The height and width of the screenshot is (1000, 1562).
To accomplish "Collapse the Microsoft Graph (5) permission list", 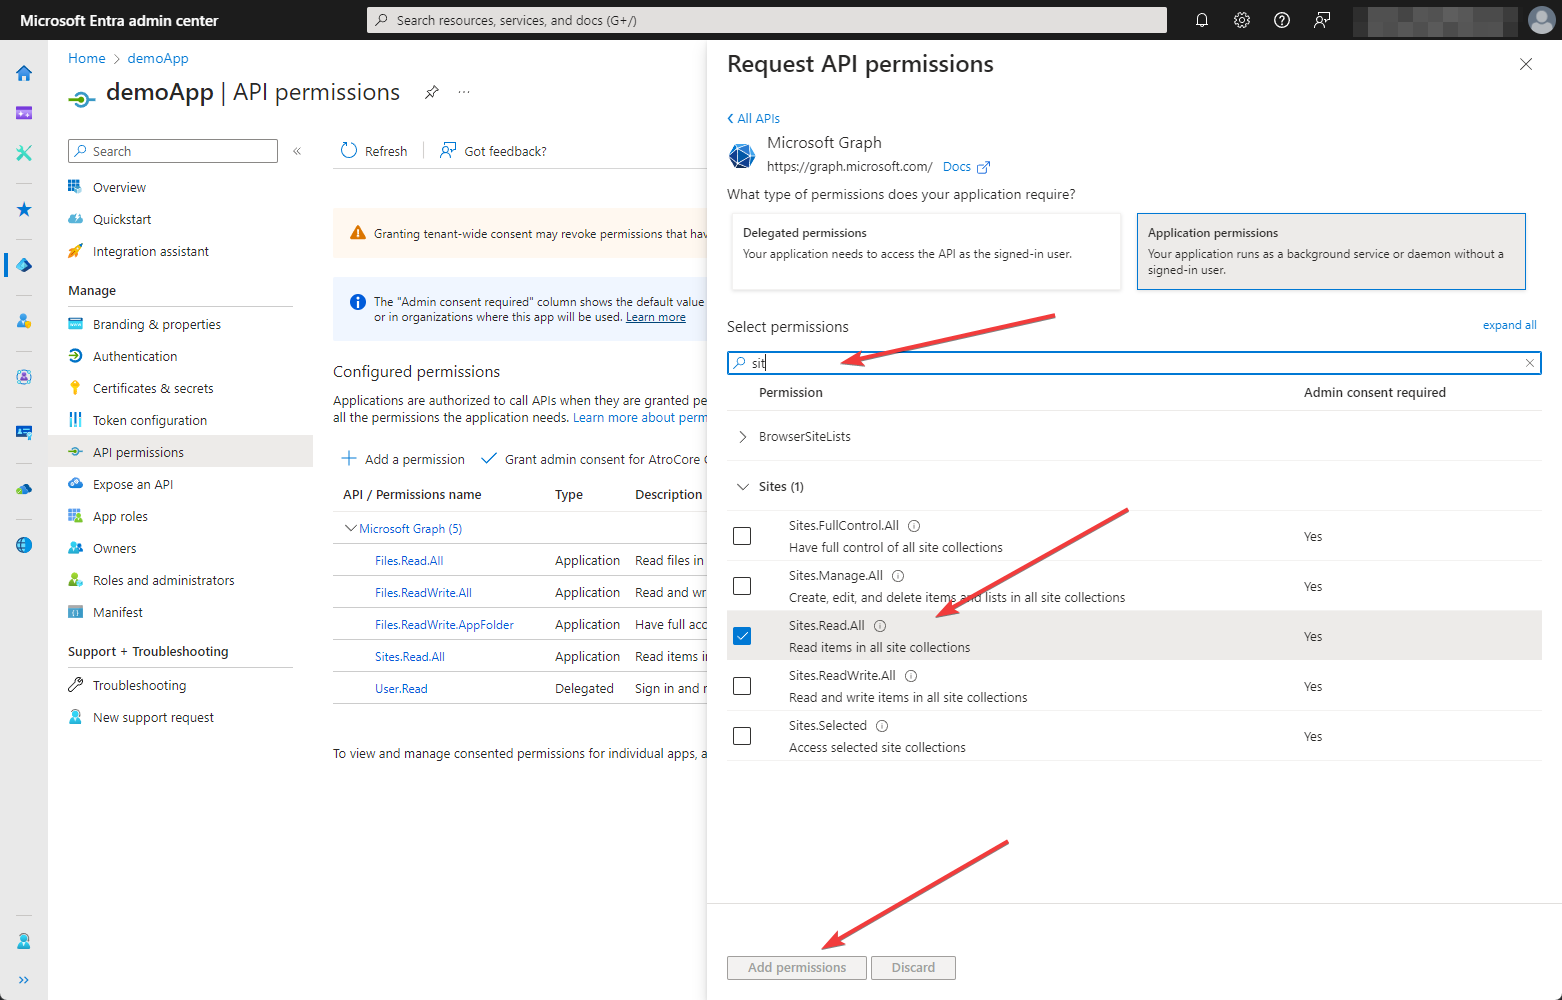I will (x=351, y=528).
